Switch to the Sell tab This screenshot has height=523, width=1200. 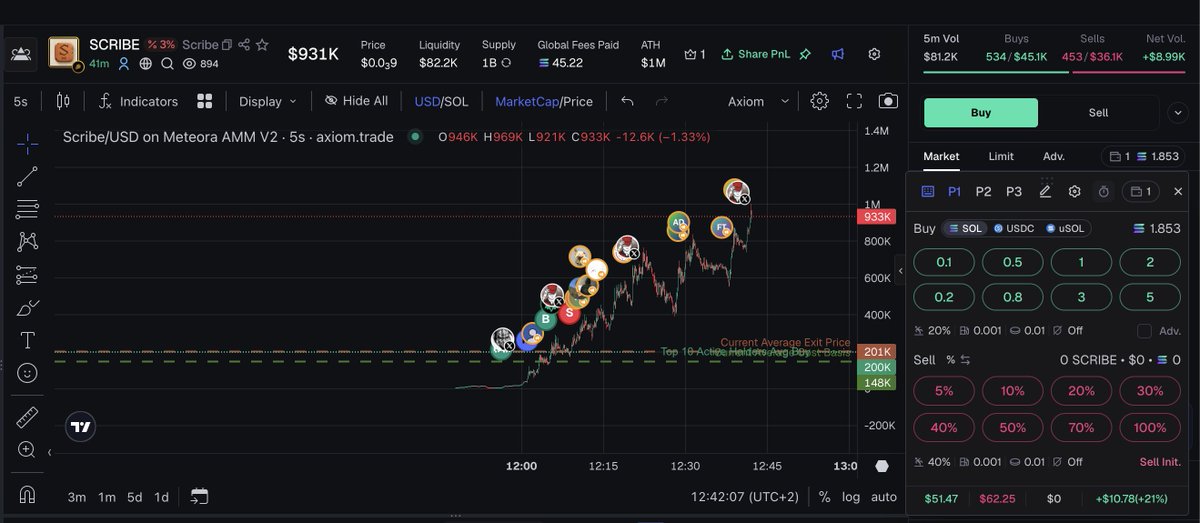(1098, 112)
